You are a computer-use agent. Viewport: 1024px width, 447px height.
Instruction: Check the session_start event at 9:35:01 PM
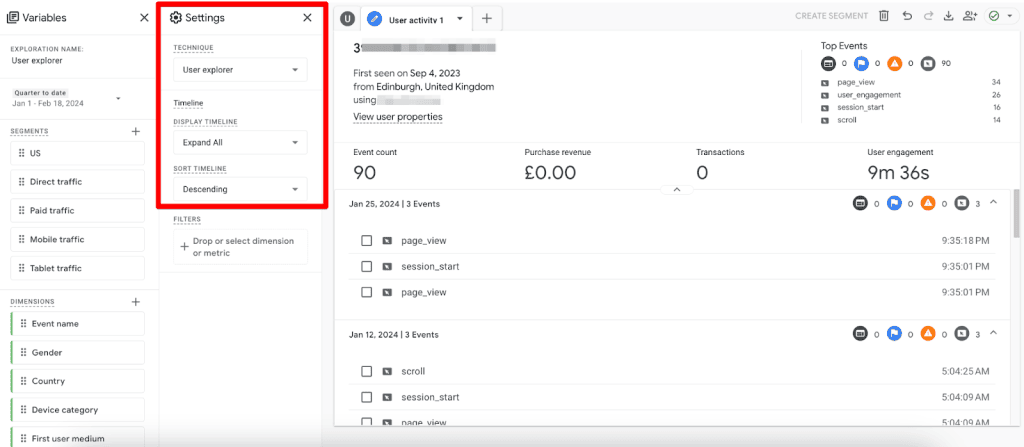pos(366,267)
